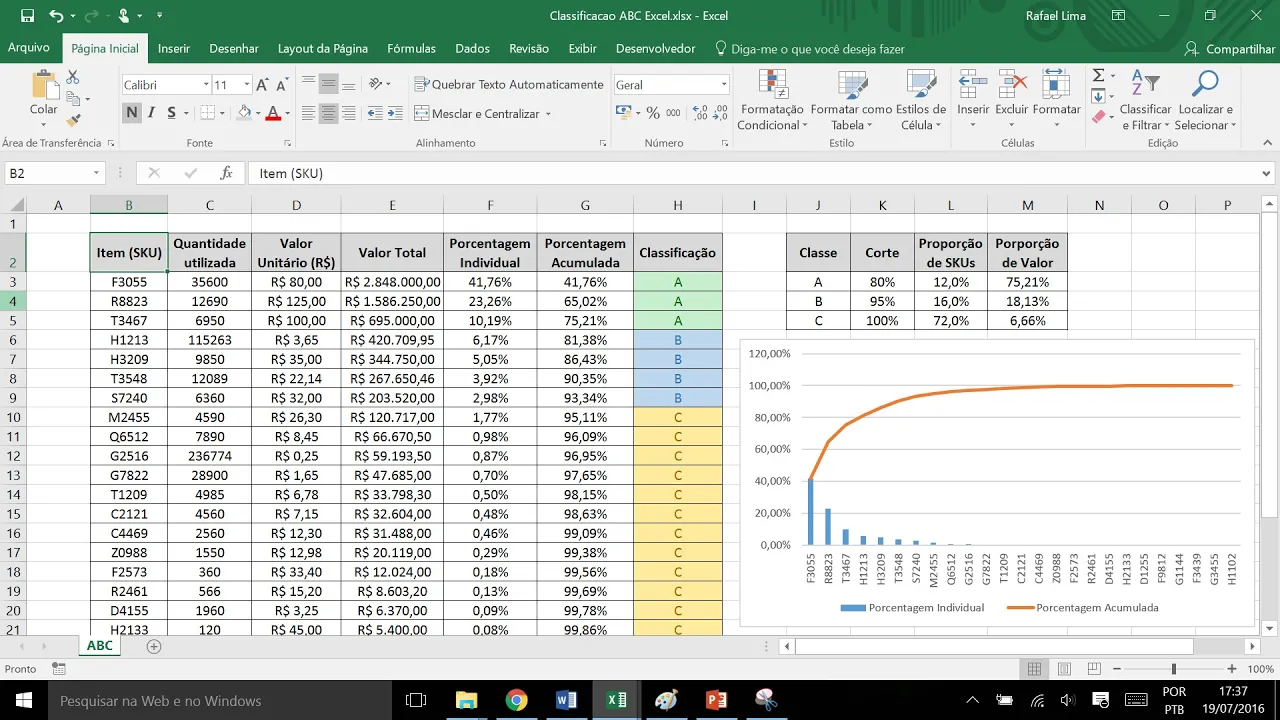Click Diga-me o que você deseja fazer
1280x720 pixels.
(810, 49)
